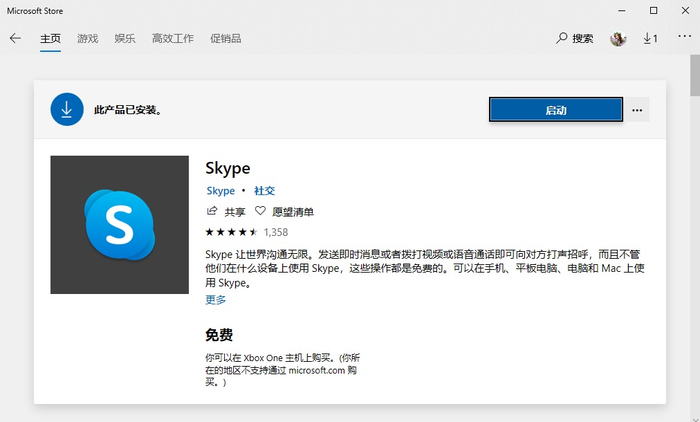This screenshot has width=700, height=422.
Task: Go to the 促销品 tab
Action: (225, 39)
